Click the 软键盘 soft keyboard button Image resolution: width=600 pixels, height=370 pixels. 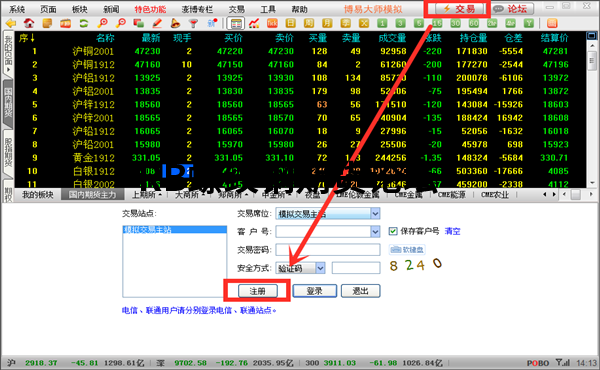407,249
